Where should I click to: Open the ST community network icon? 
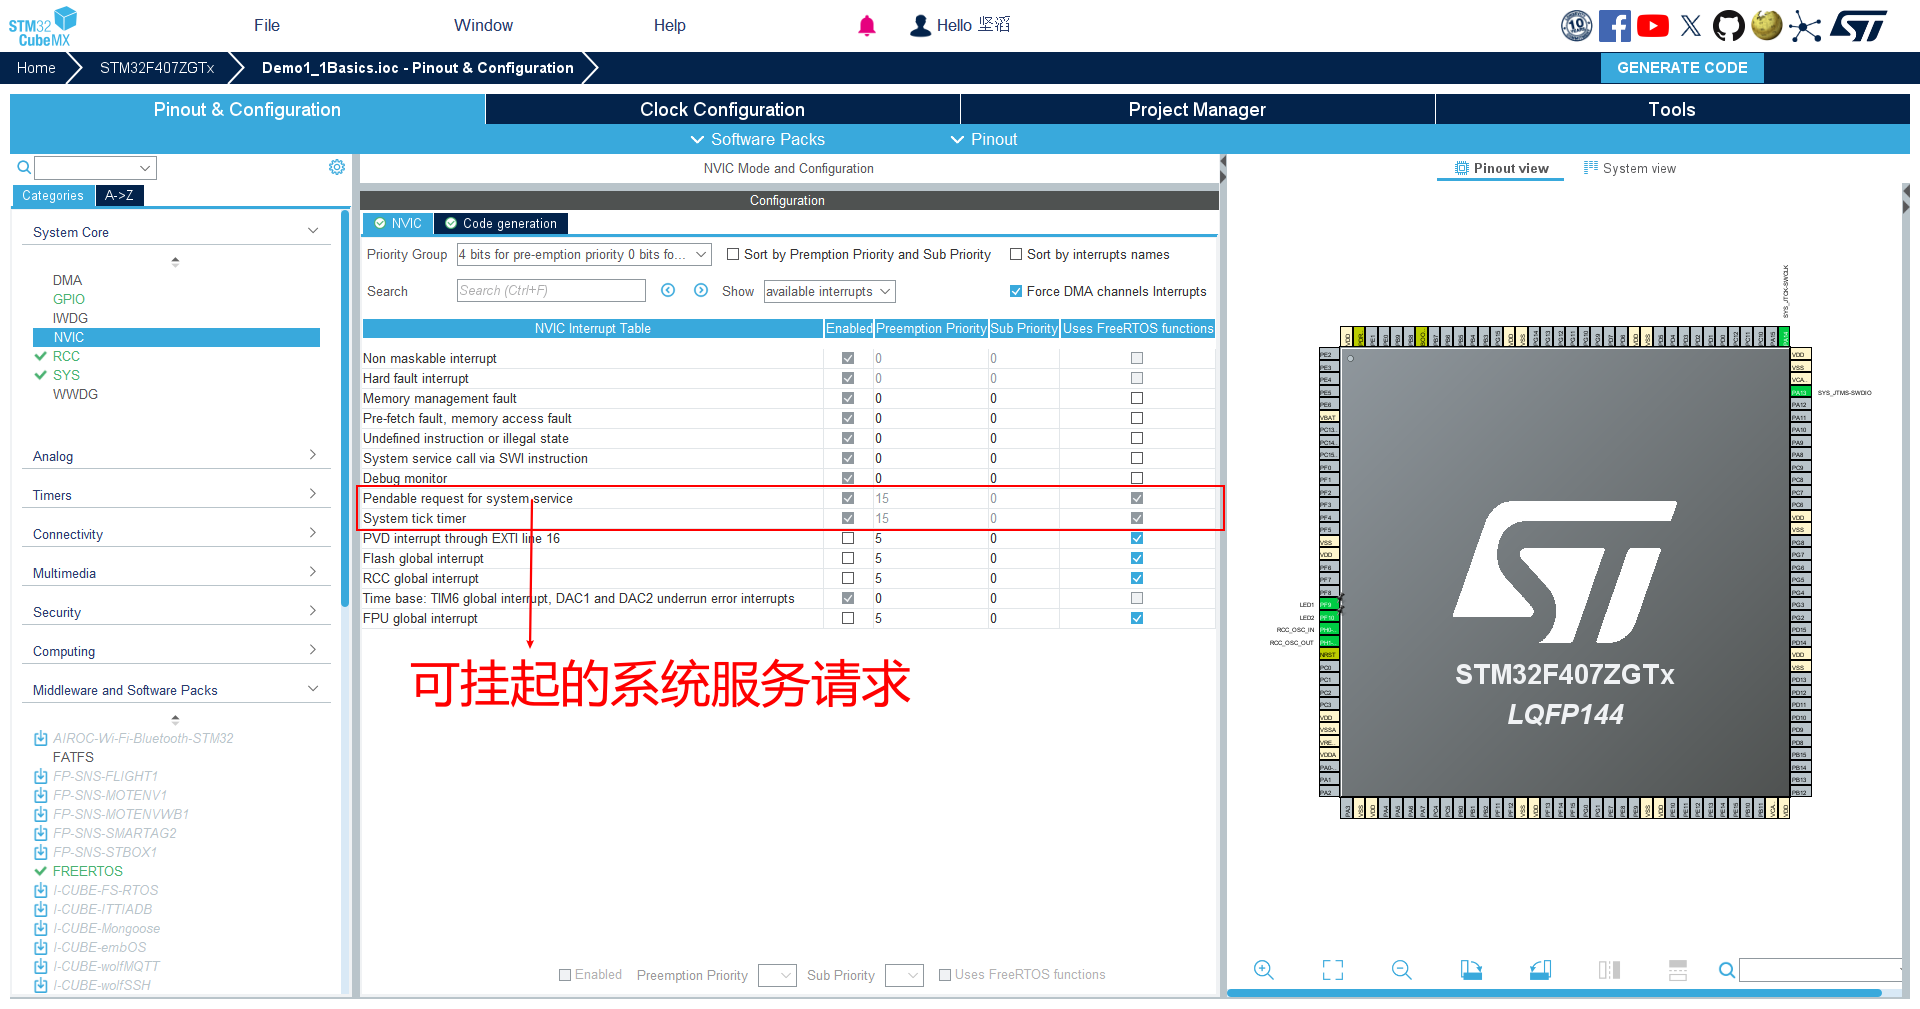[1805, 26]
